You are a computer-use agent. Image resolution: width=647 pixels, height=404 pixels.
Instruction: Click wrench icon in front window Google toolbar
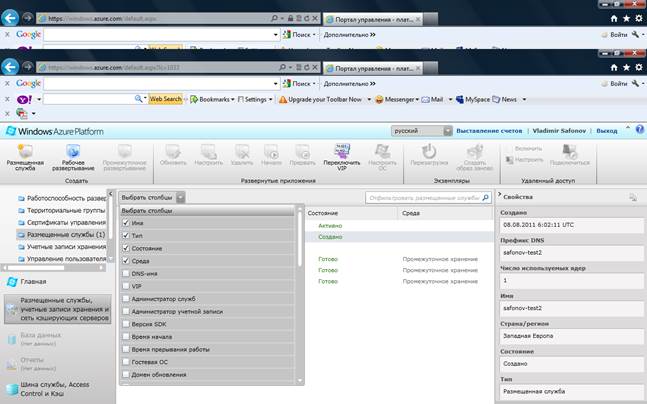tap(635, 83)
